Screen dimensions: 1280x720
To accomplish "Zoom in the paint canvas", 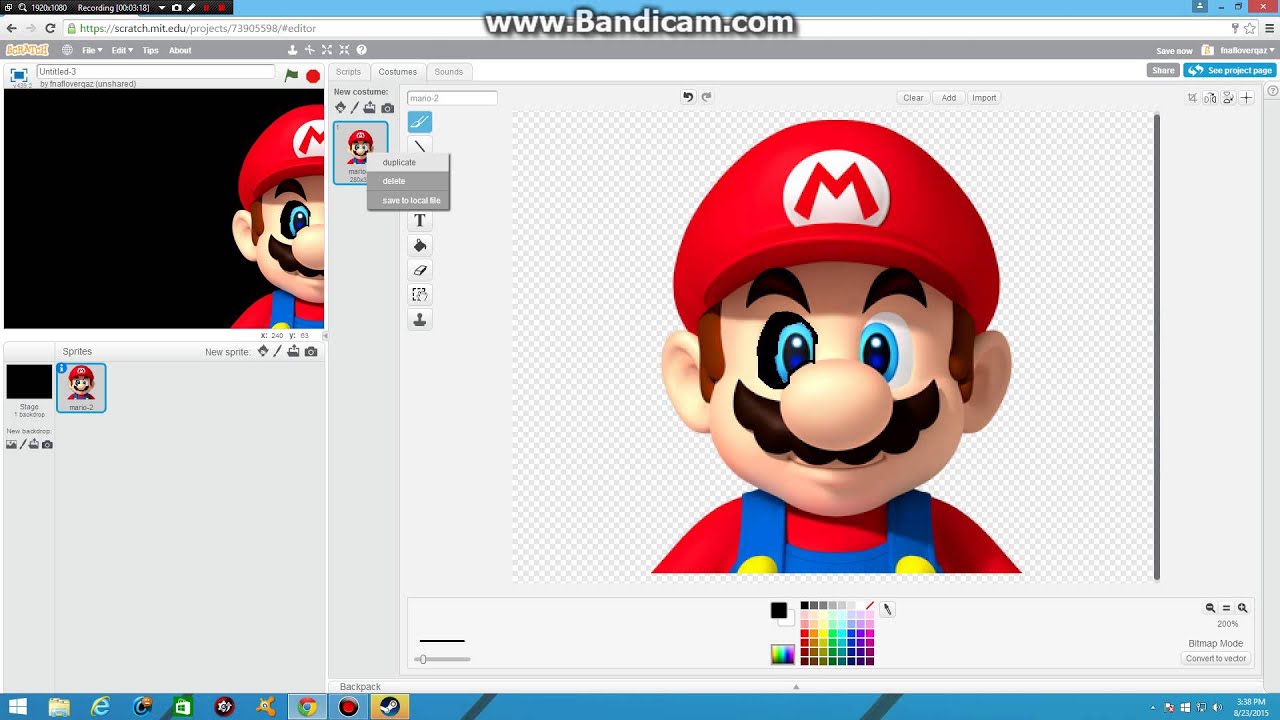I will point(1243,608).
